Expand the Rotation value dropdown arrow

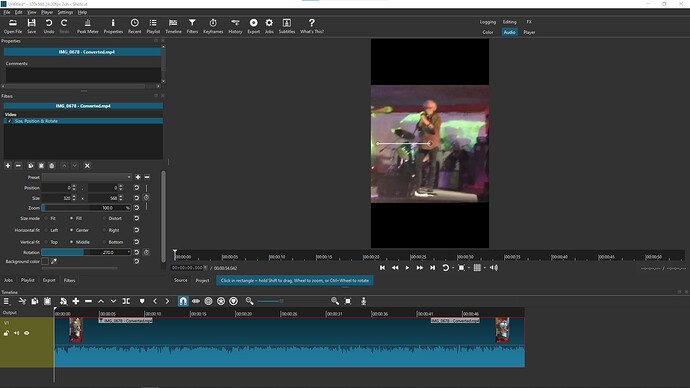click(128, 252)
